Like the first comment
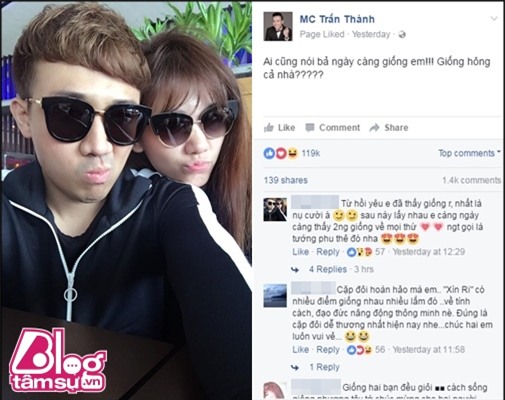The height and width of the screenshot is (400, 505). [301, 252]
